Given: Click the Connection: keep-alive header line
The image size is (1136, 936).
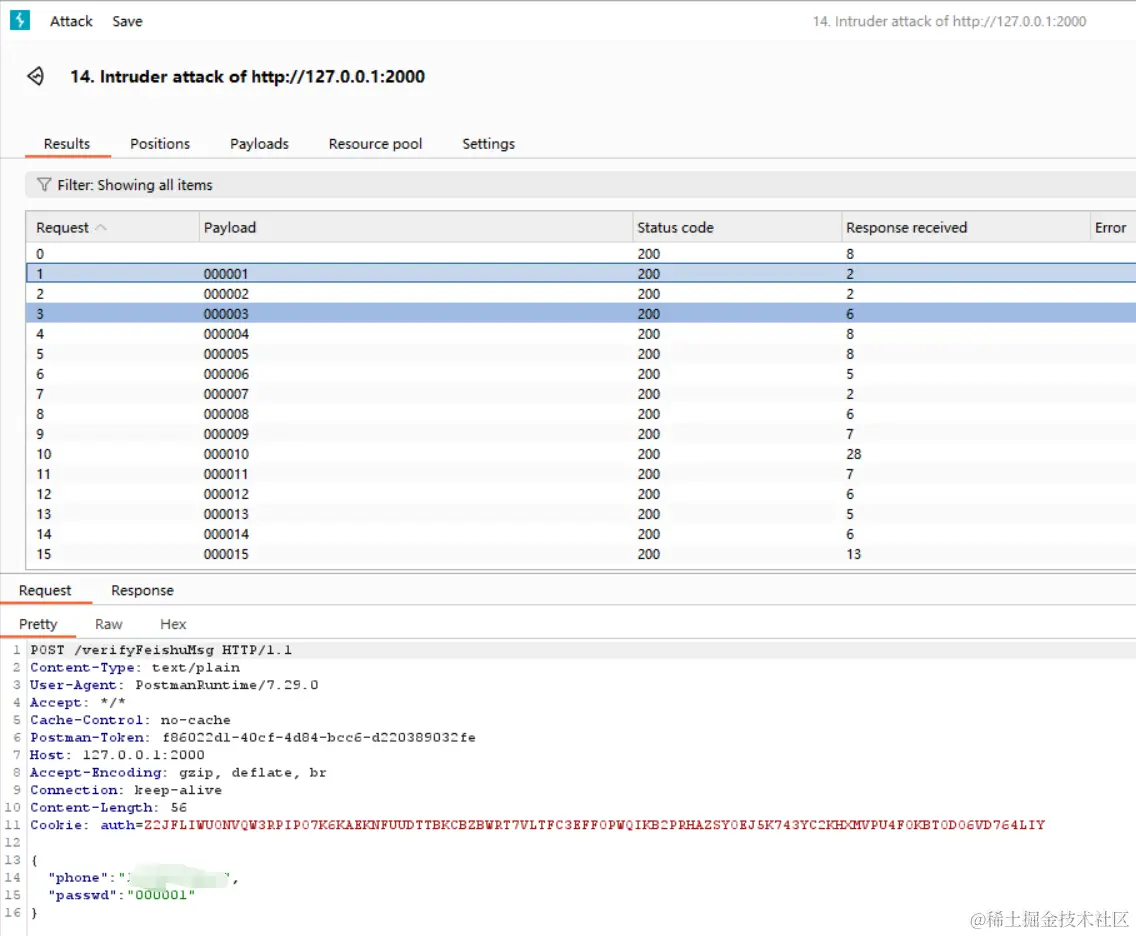Looking at the screenshot, I should tap(126, 790).
